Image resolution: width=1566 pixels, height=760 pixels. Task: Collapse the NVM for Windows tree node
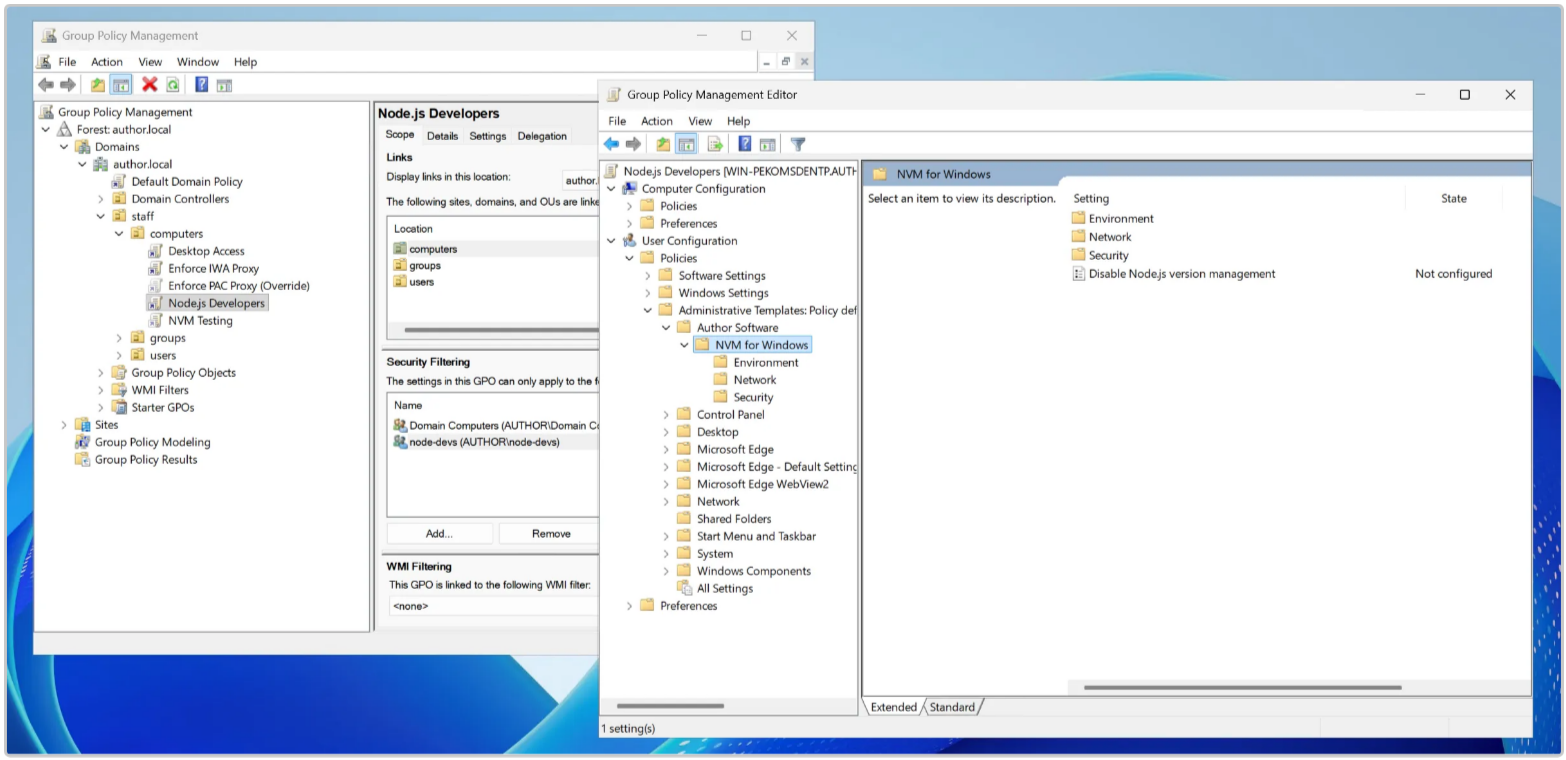[x=685, y=345]
